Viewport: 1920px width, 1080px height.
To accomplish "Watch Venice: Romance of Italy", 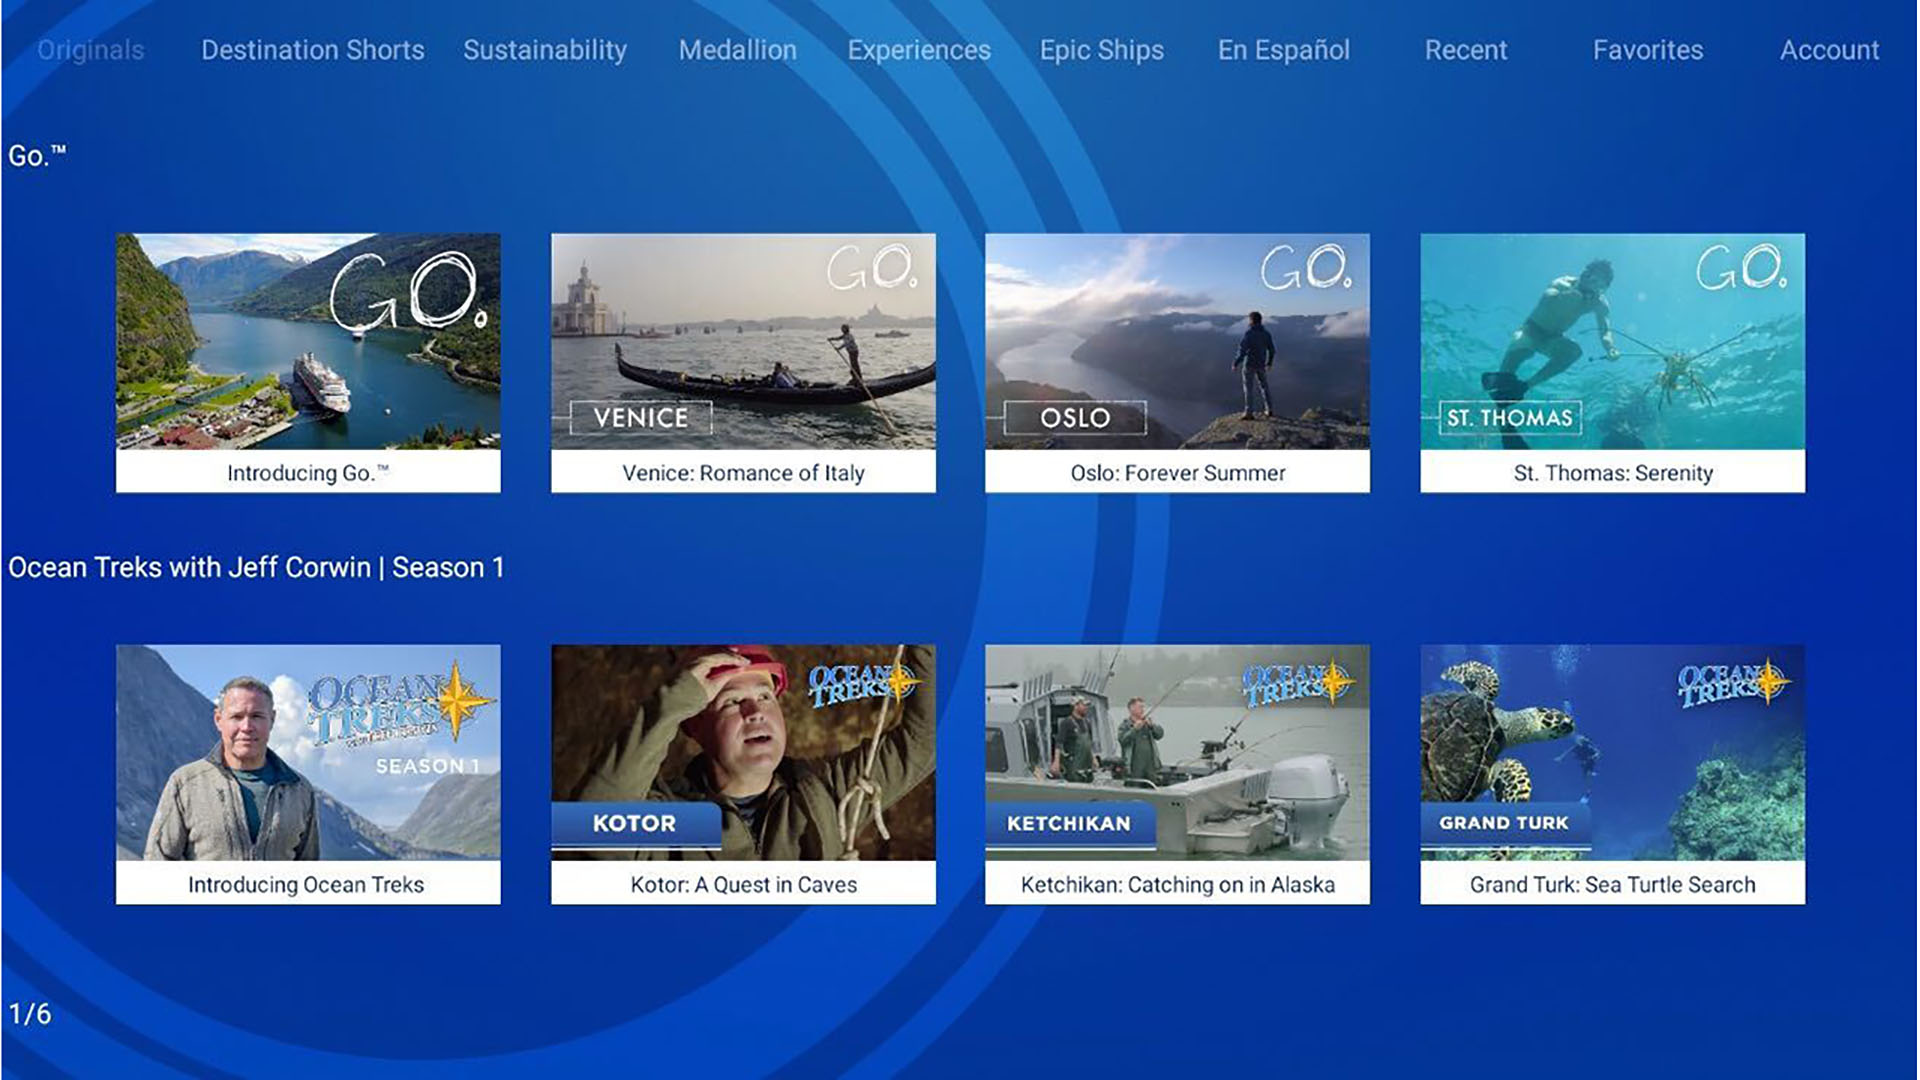I will pos(743,362).
